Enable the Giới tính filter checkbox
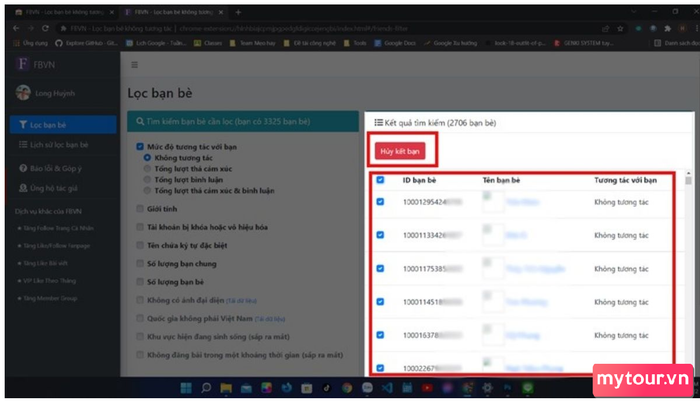The height and width of the screenshot is (405, 700). click(x=140, y=209)
